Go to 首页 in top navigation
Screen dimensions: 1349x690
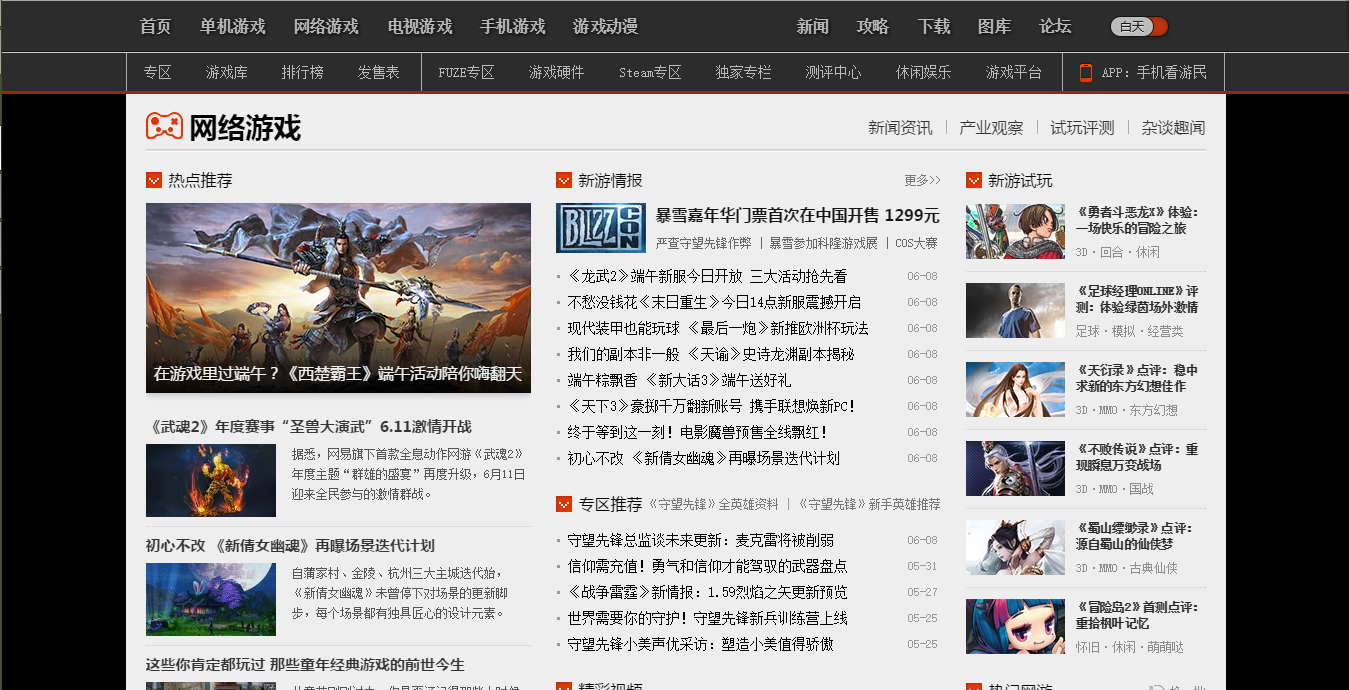pos(155,26)
